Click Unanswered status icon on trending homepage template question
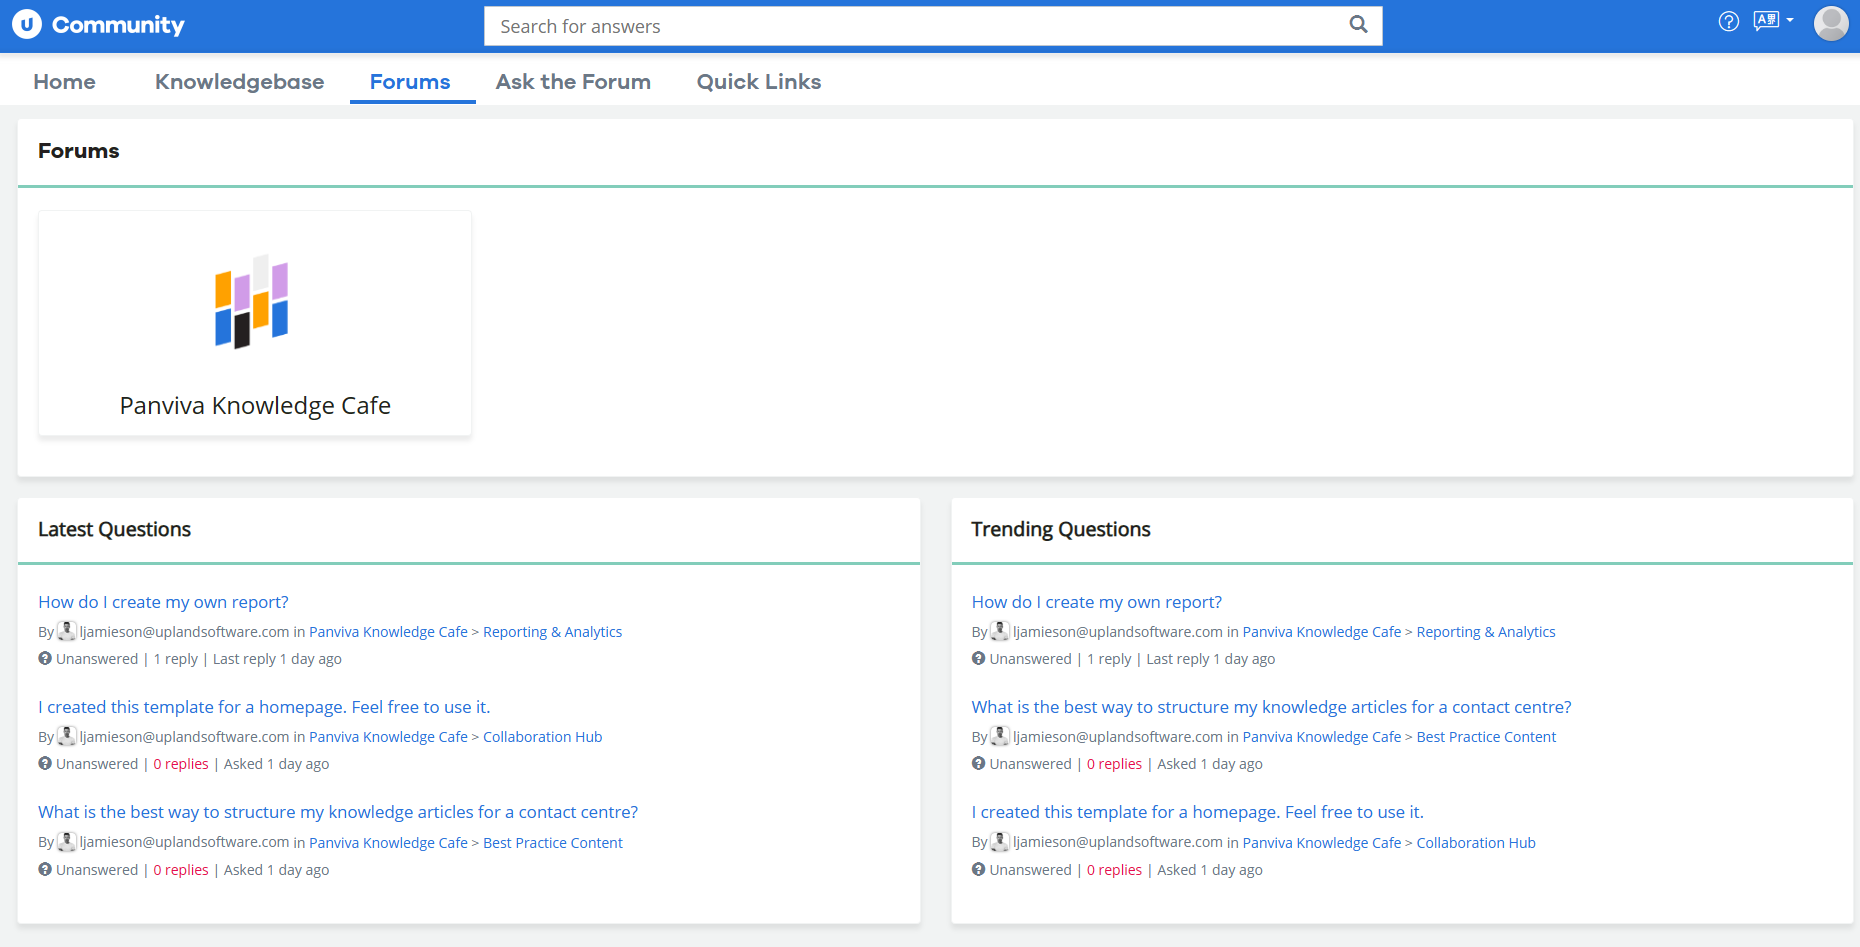This screenshot has height=947, width=1860. coord(979,869)
